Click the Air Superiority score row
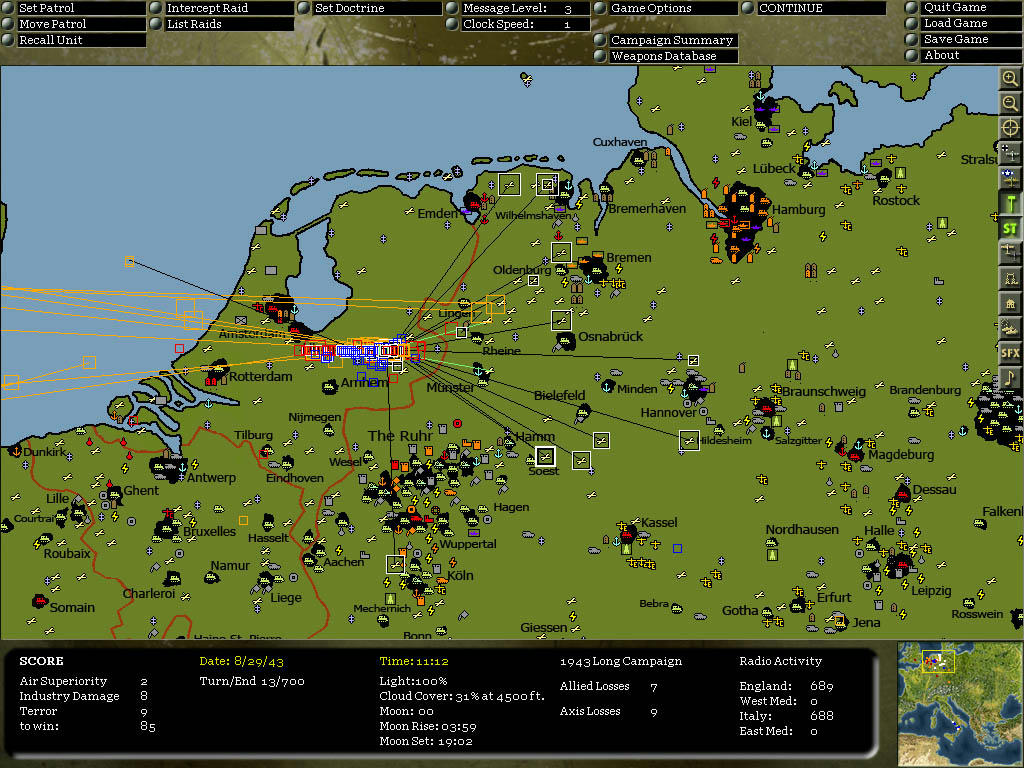Image resolution: width=1024 pixels, height=768 pixels. 84,681
